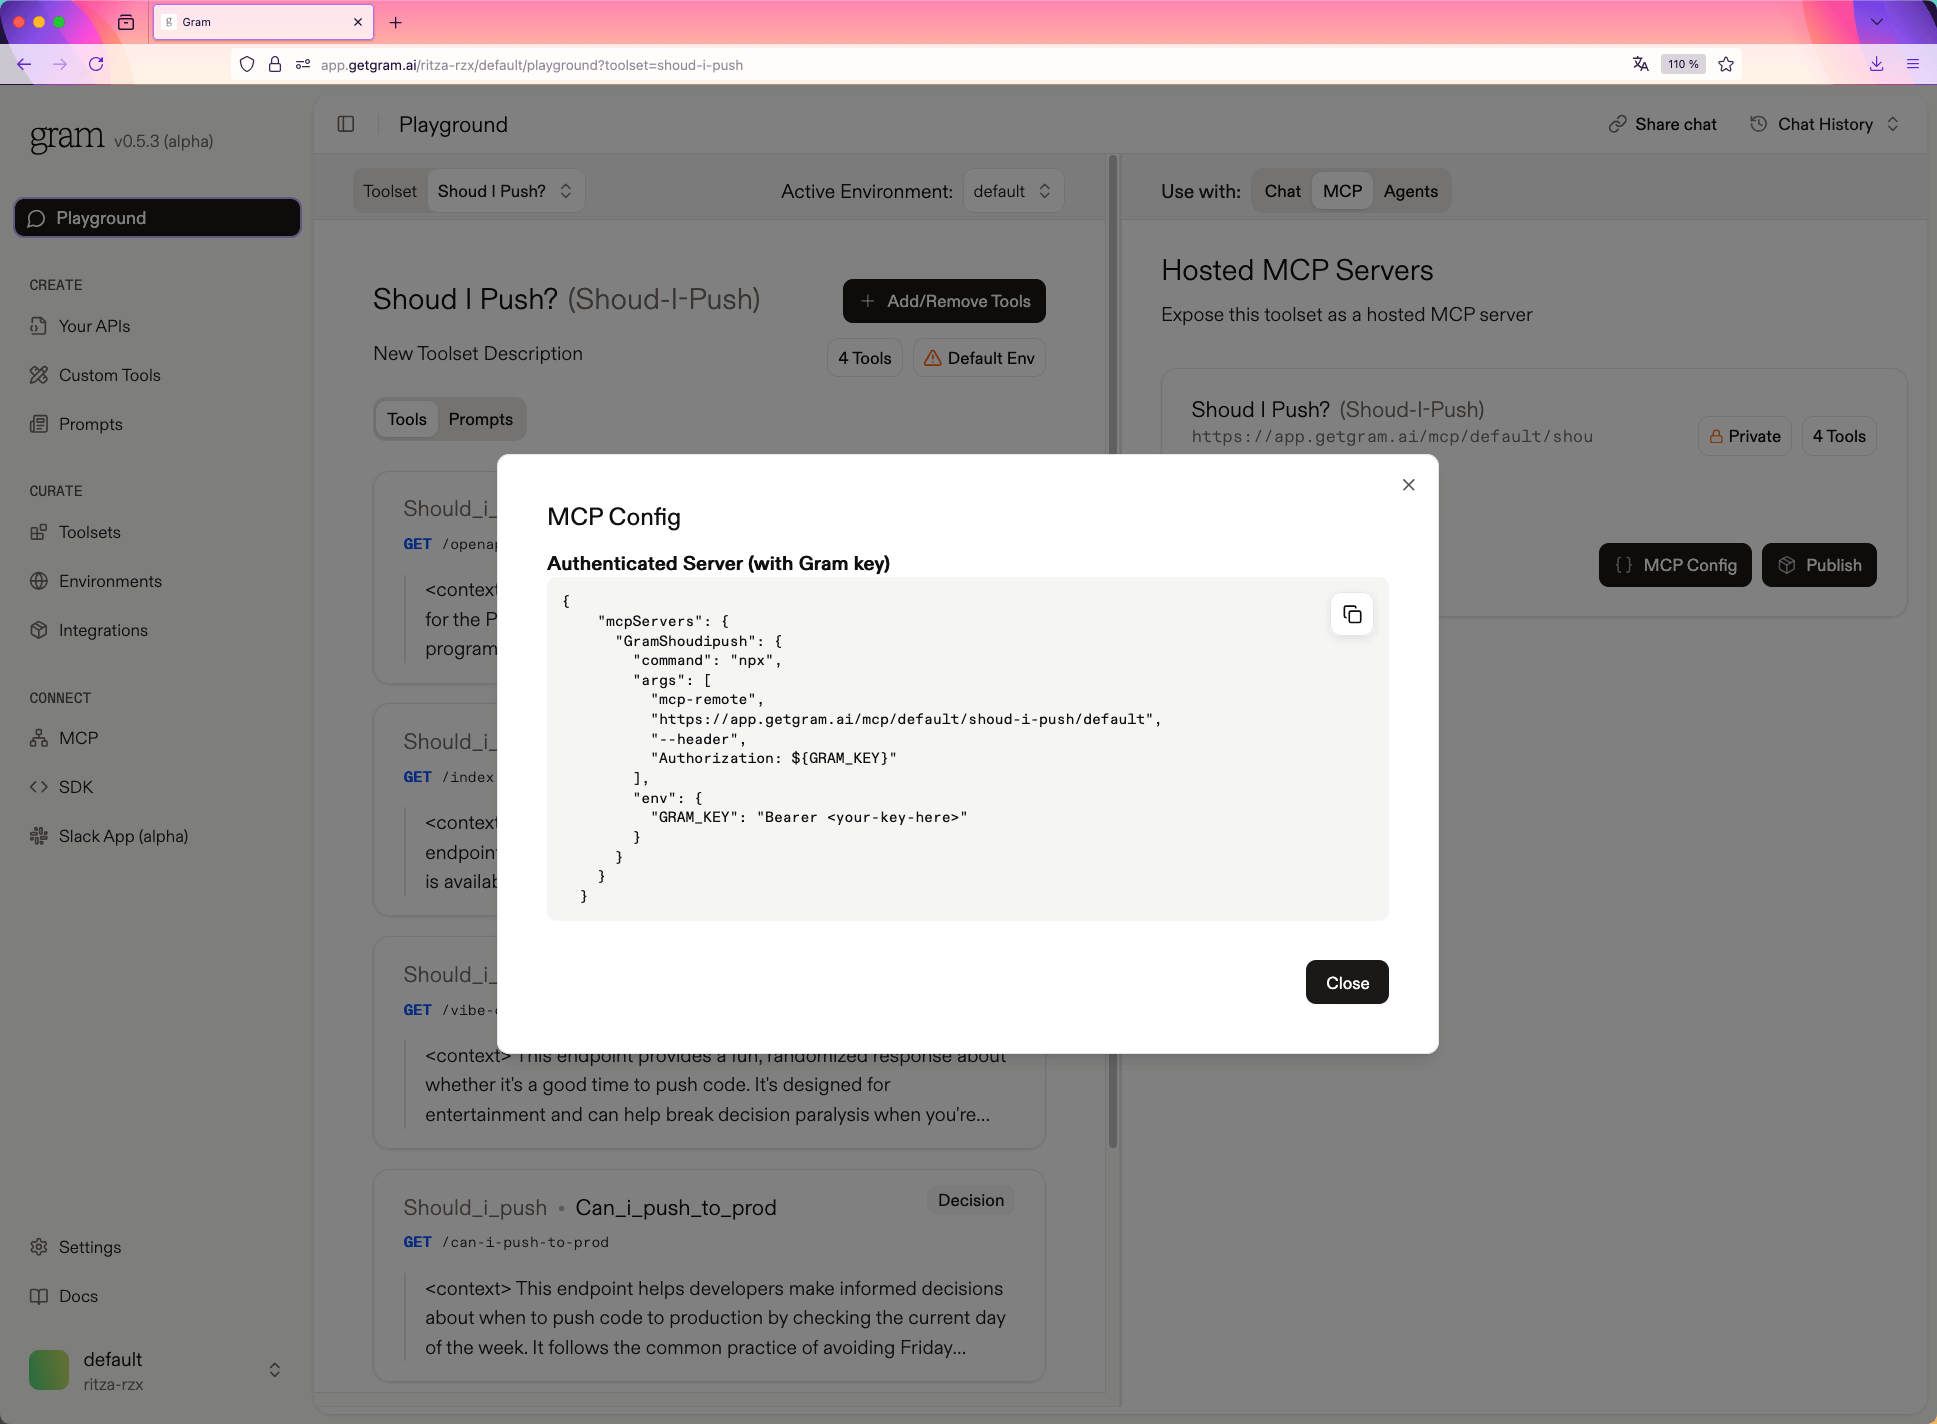This screenshot has height=1424, width=1937.
Task: Open the Prompts tab in toolset
Action: (x=480, y=419)
